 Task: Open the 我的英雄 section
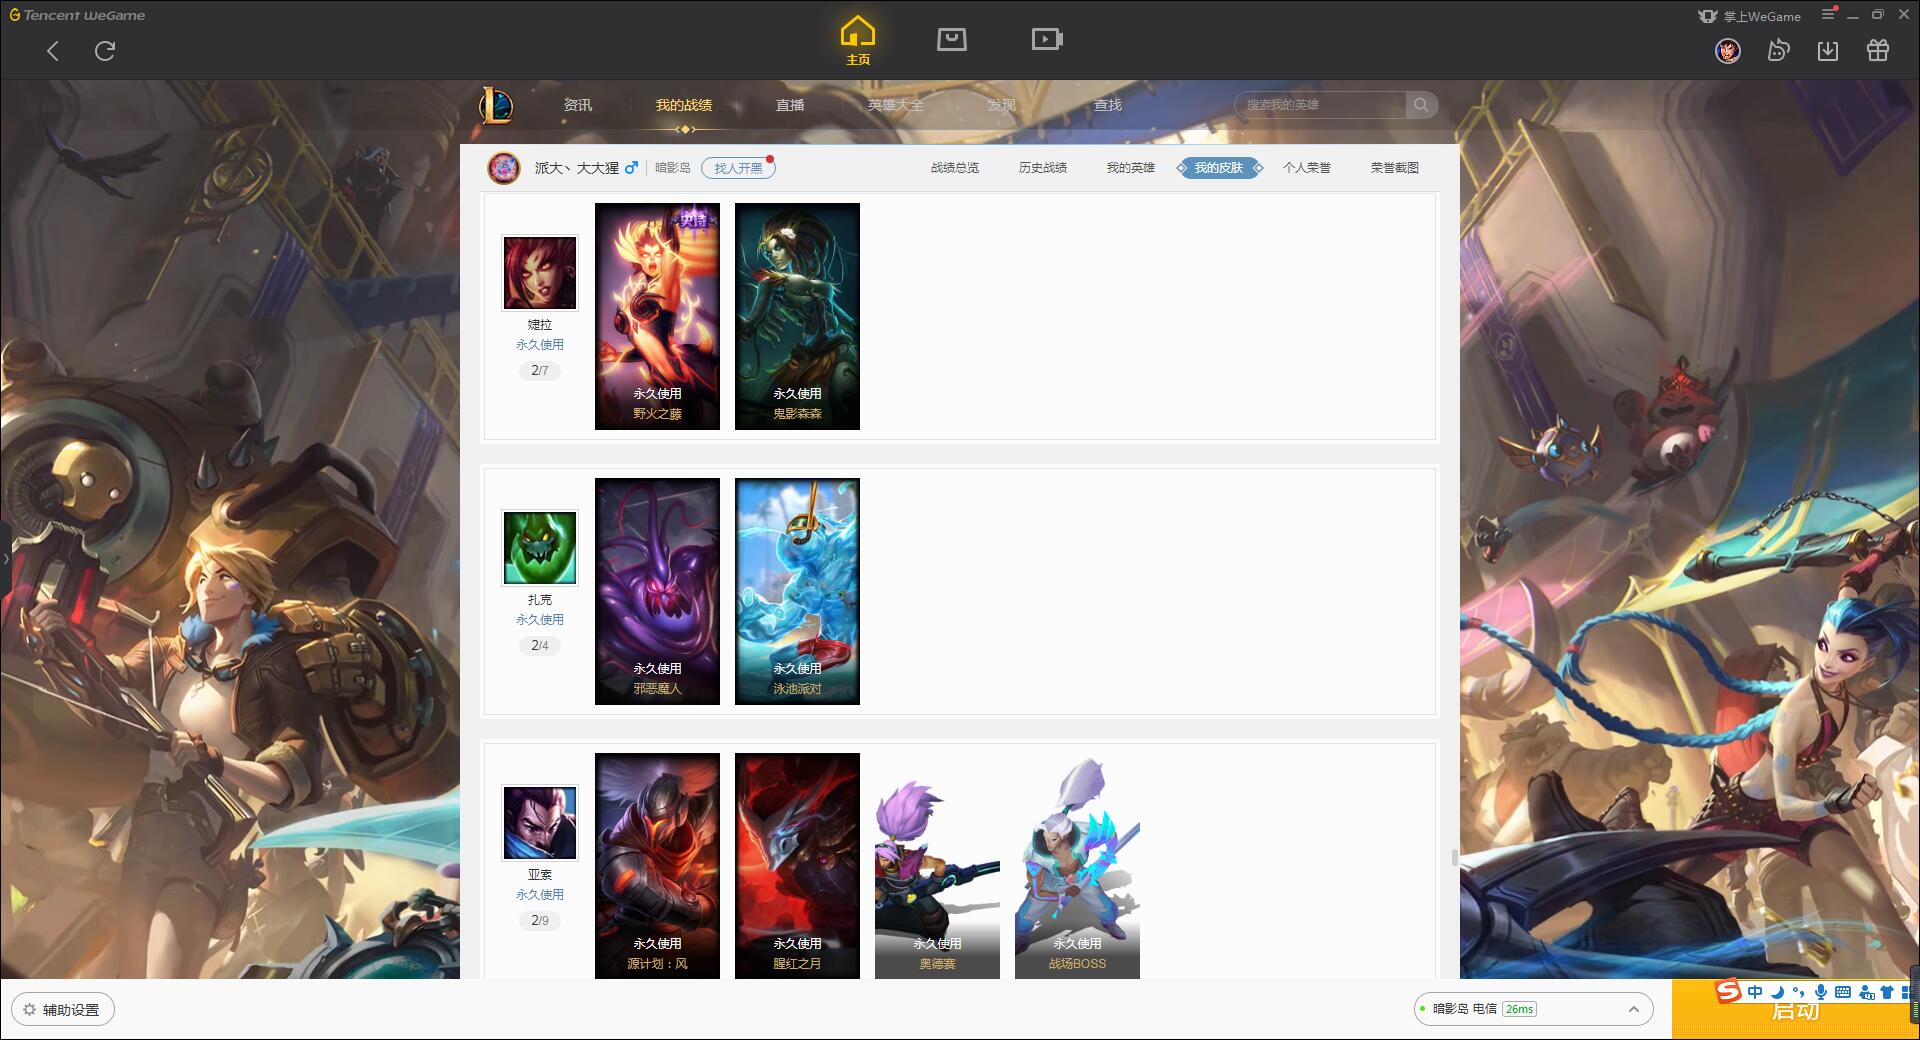coord(1131,168)
